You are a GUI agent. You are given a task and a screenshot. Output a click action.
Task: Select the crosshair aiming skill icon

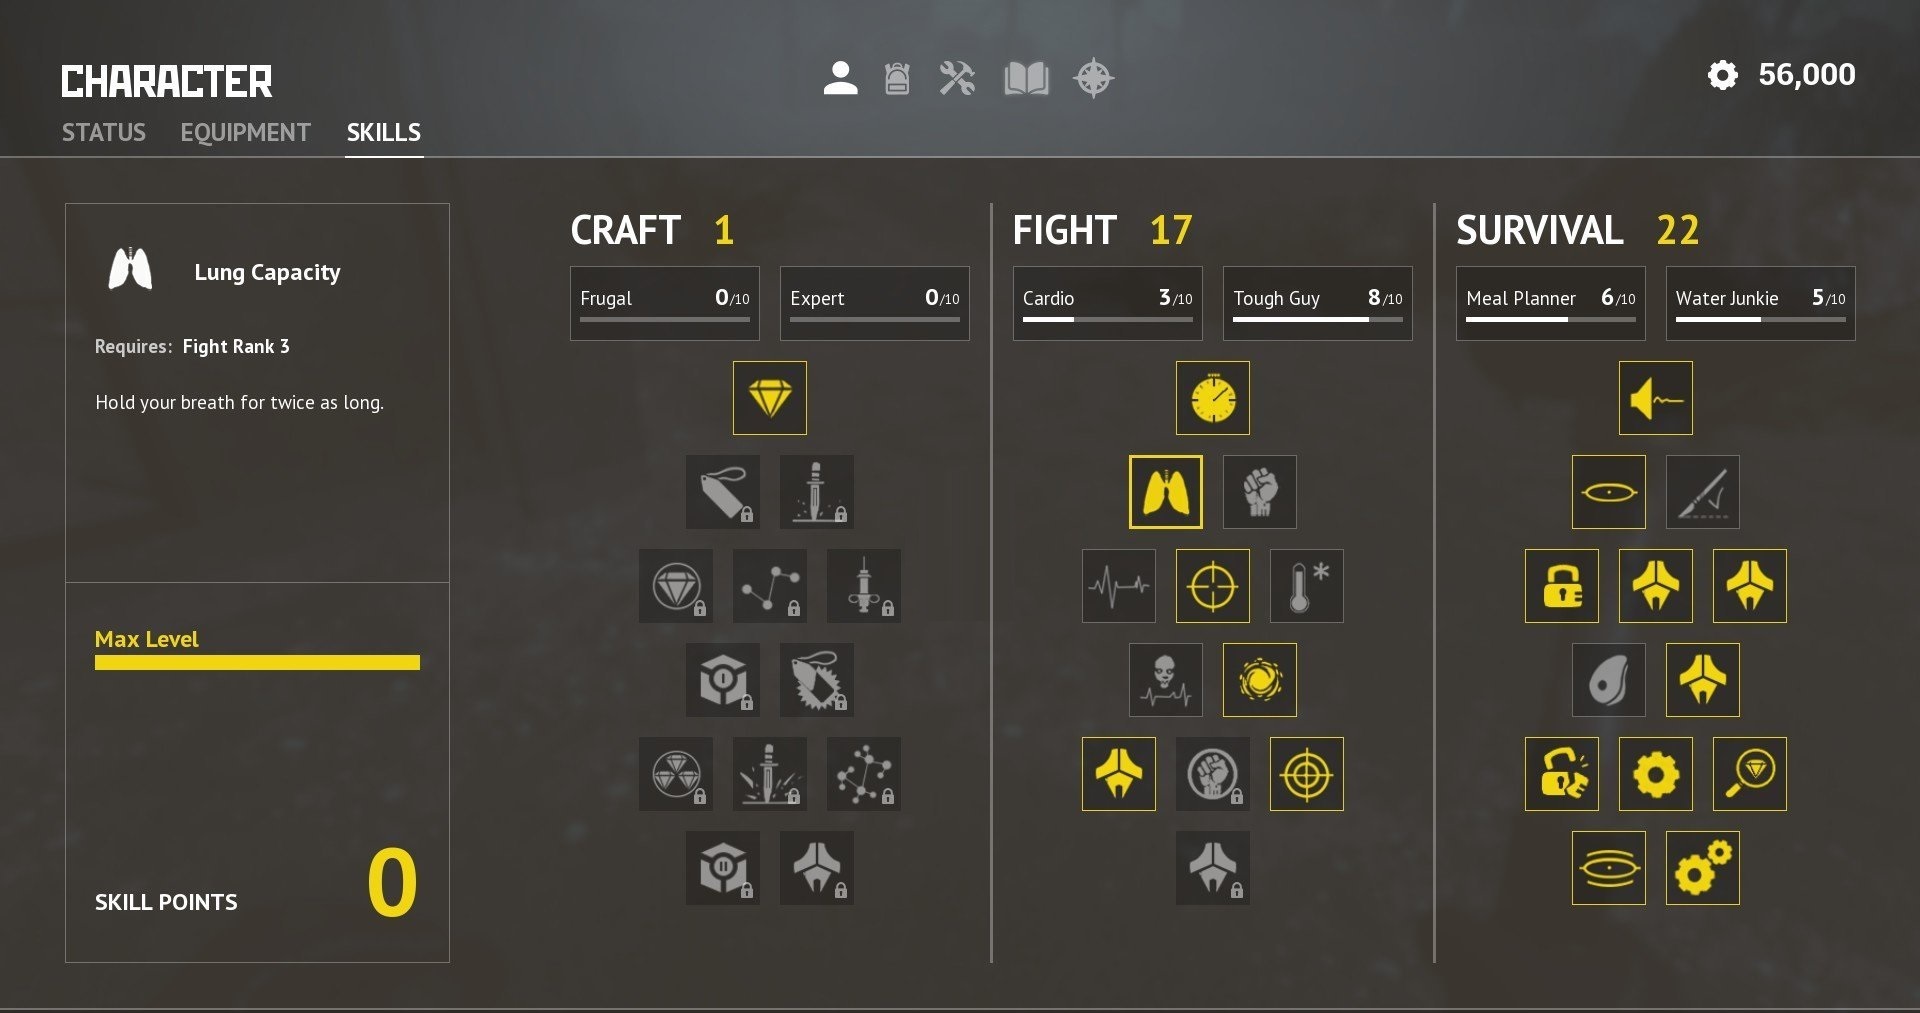pyautogui.click(x=1212, y=586)
